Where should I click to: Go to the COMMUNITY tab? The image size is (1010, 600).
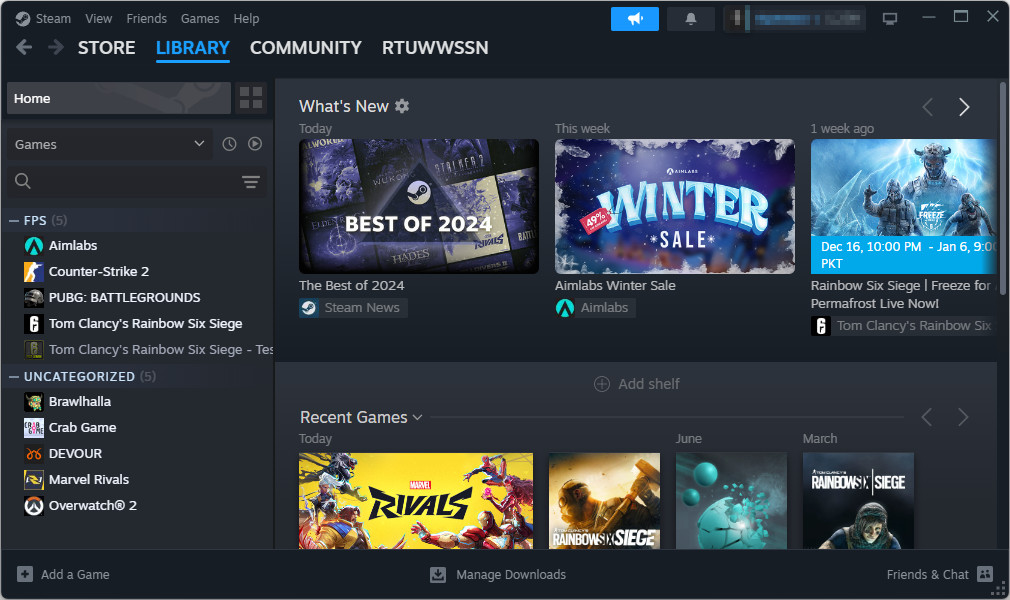(305, 48)
